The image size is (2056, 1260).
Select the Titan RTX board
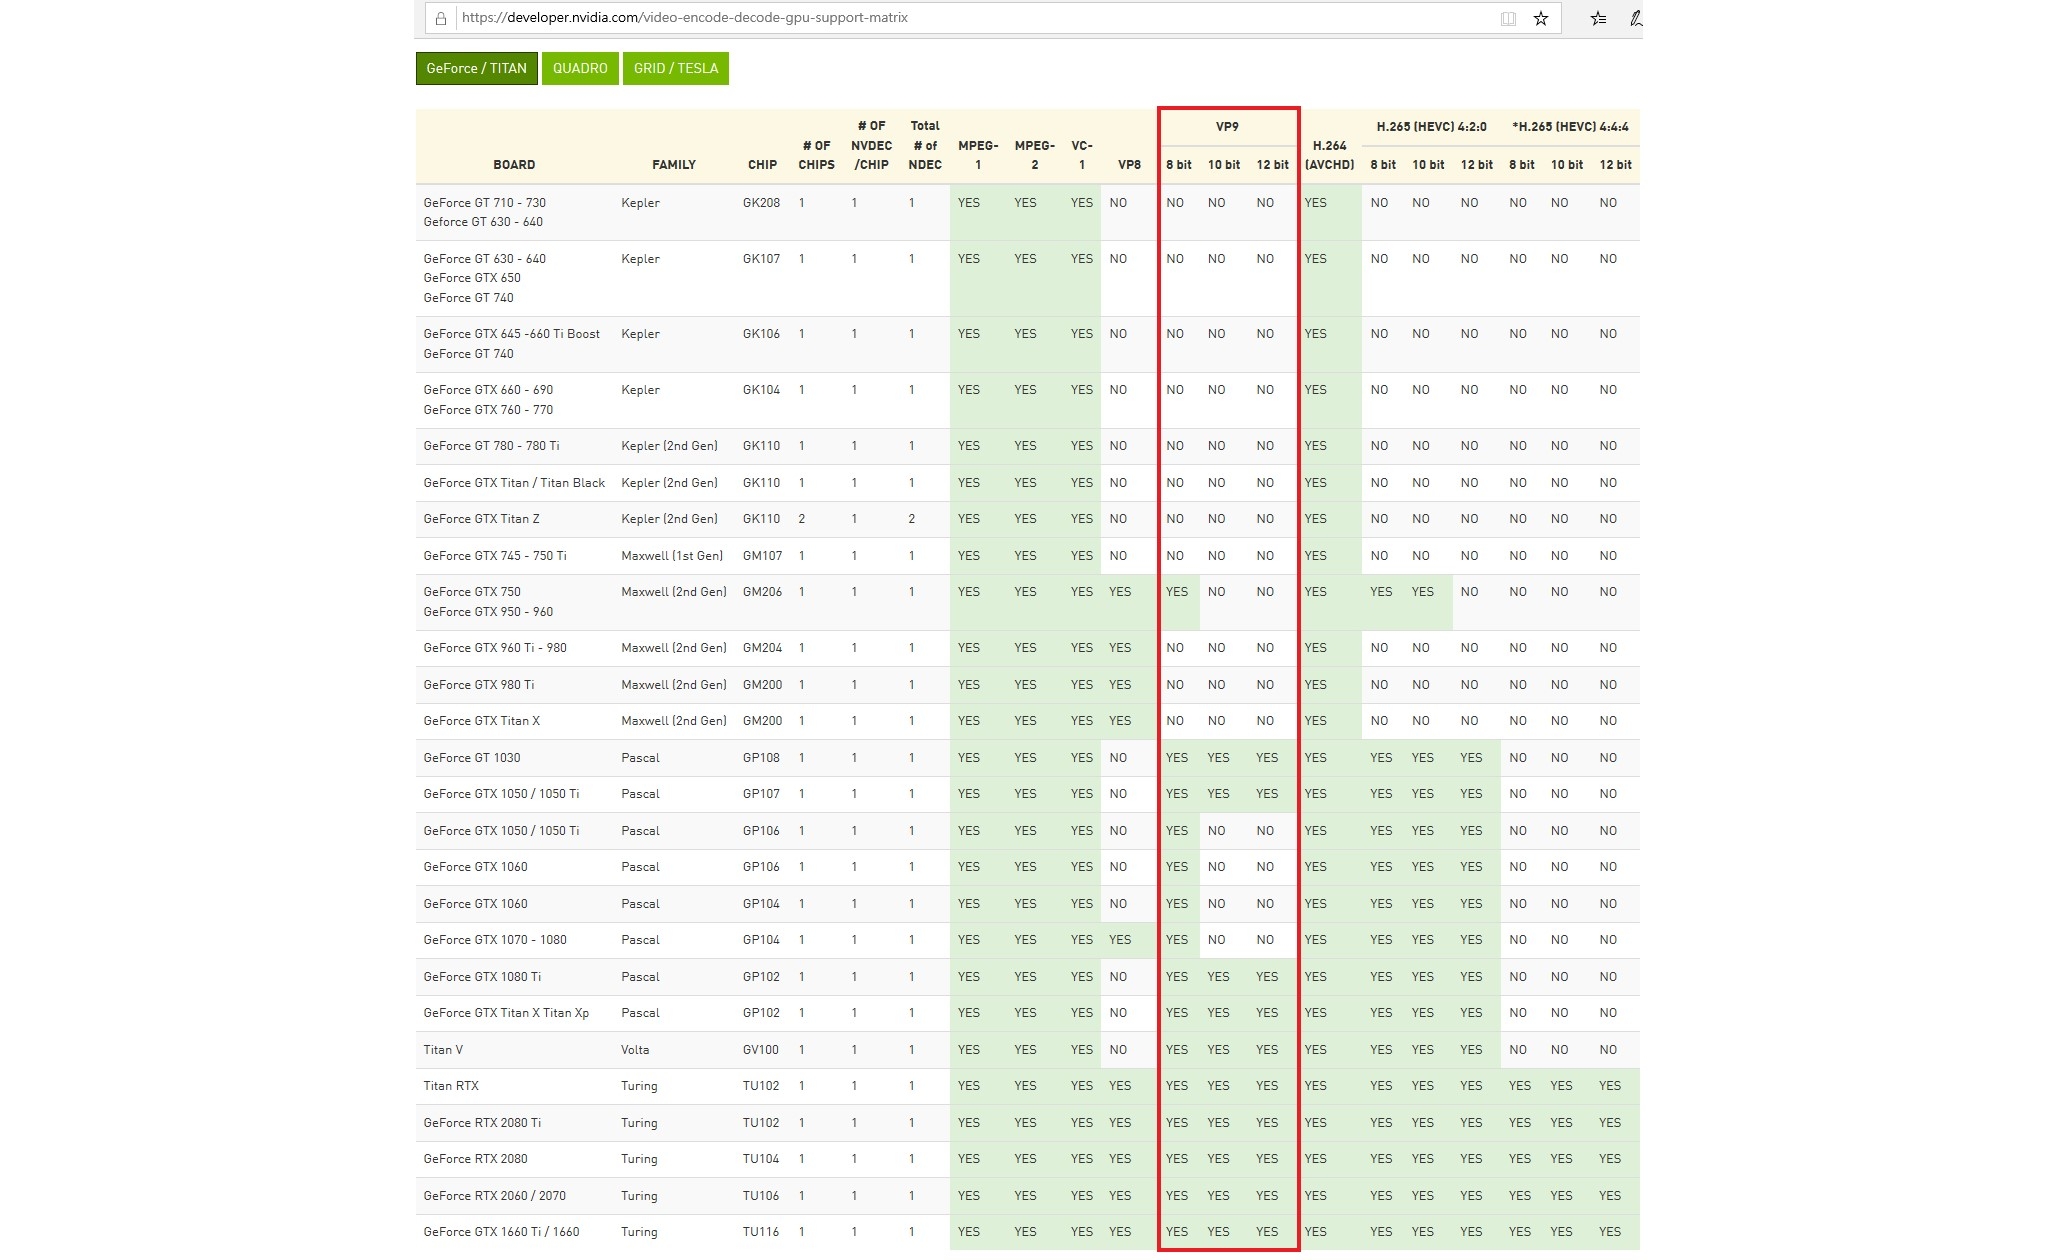click(x=451, y=1086)
